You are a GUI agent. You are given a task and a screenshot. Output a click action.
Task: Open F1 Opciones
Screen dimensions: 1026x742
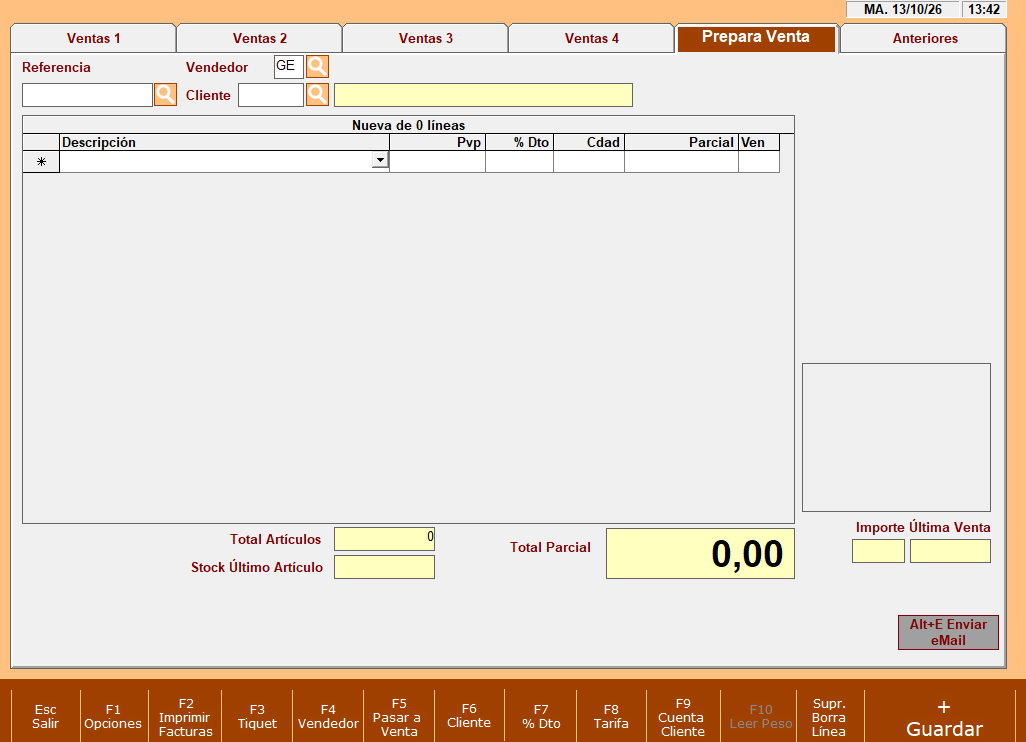click(113, 716)
